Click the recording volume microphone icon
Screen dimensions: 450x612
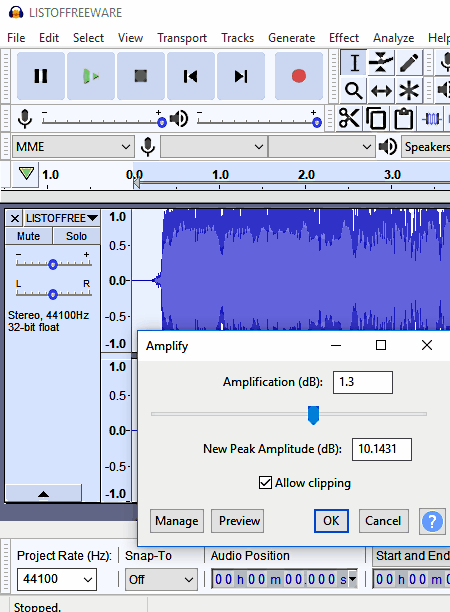(25, 119)
